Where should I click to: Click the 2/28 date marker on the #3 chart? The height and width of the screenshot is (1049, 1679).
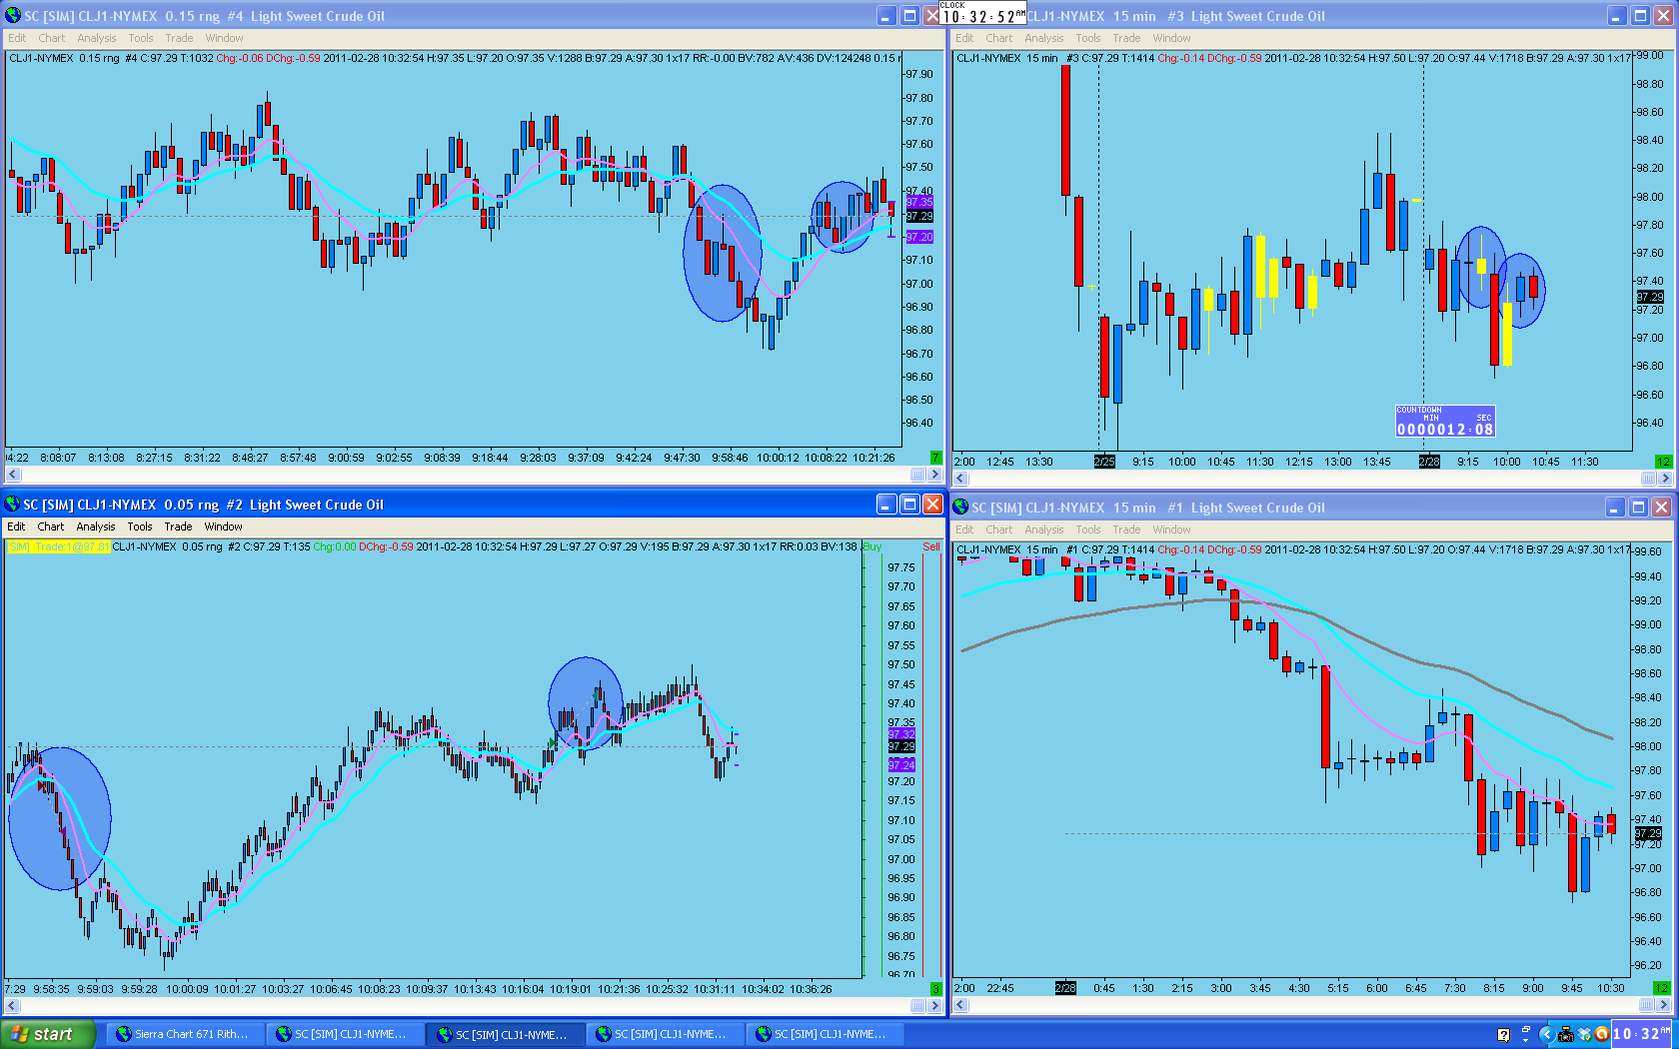[1429, 461]
